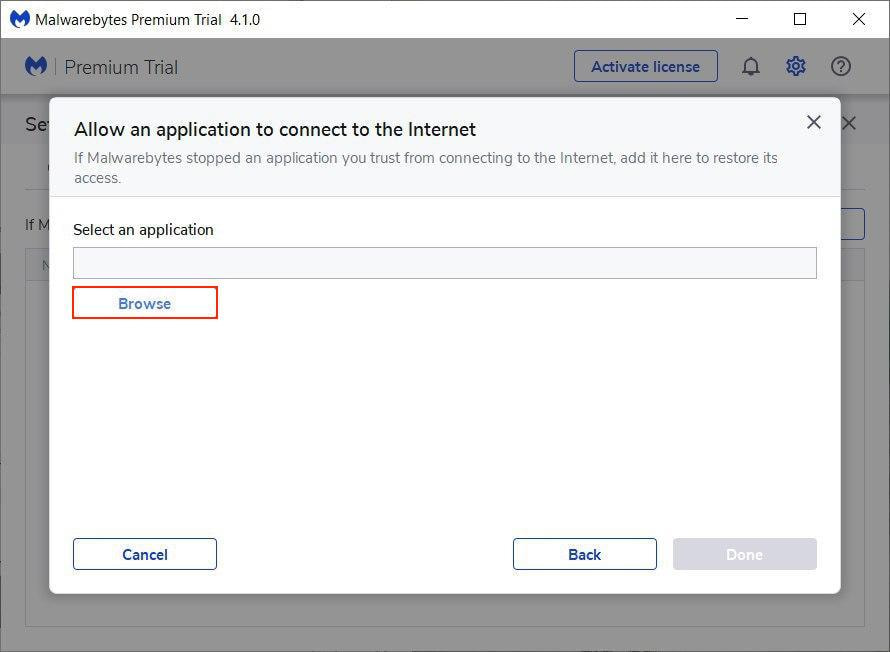Click the dialog description about restoring access
The height and width of the screenshot is (652, 890).
[x=425, y=167]
